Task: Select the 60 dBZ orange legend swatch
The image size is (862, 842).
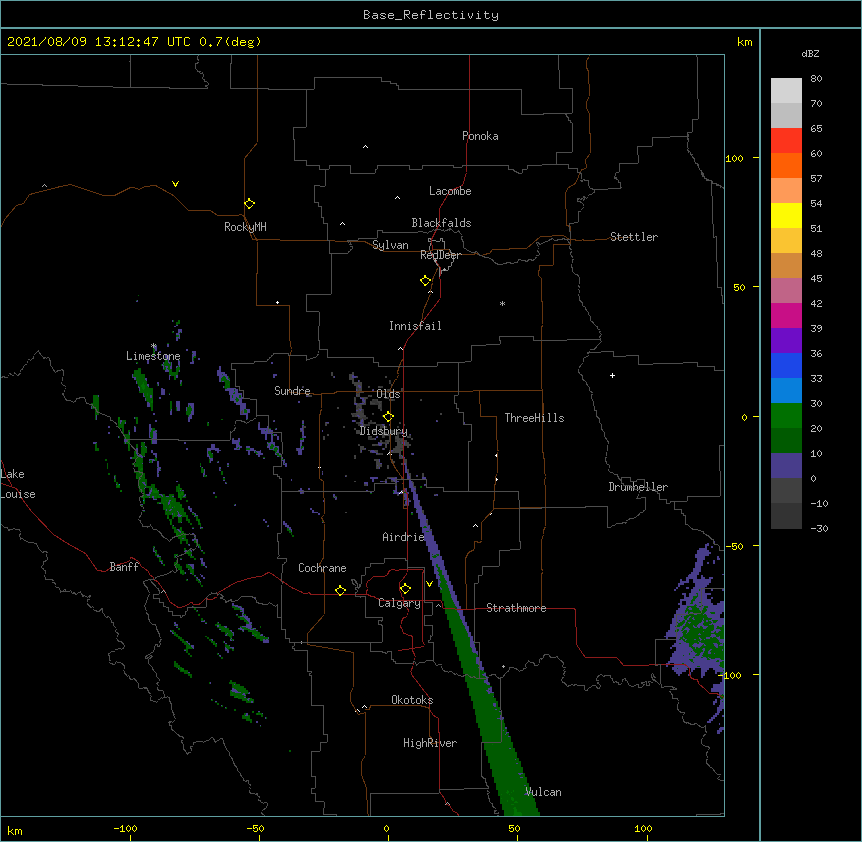Action: click(x=786, y=165)
